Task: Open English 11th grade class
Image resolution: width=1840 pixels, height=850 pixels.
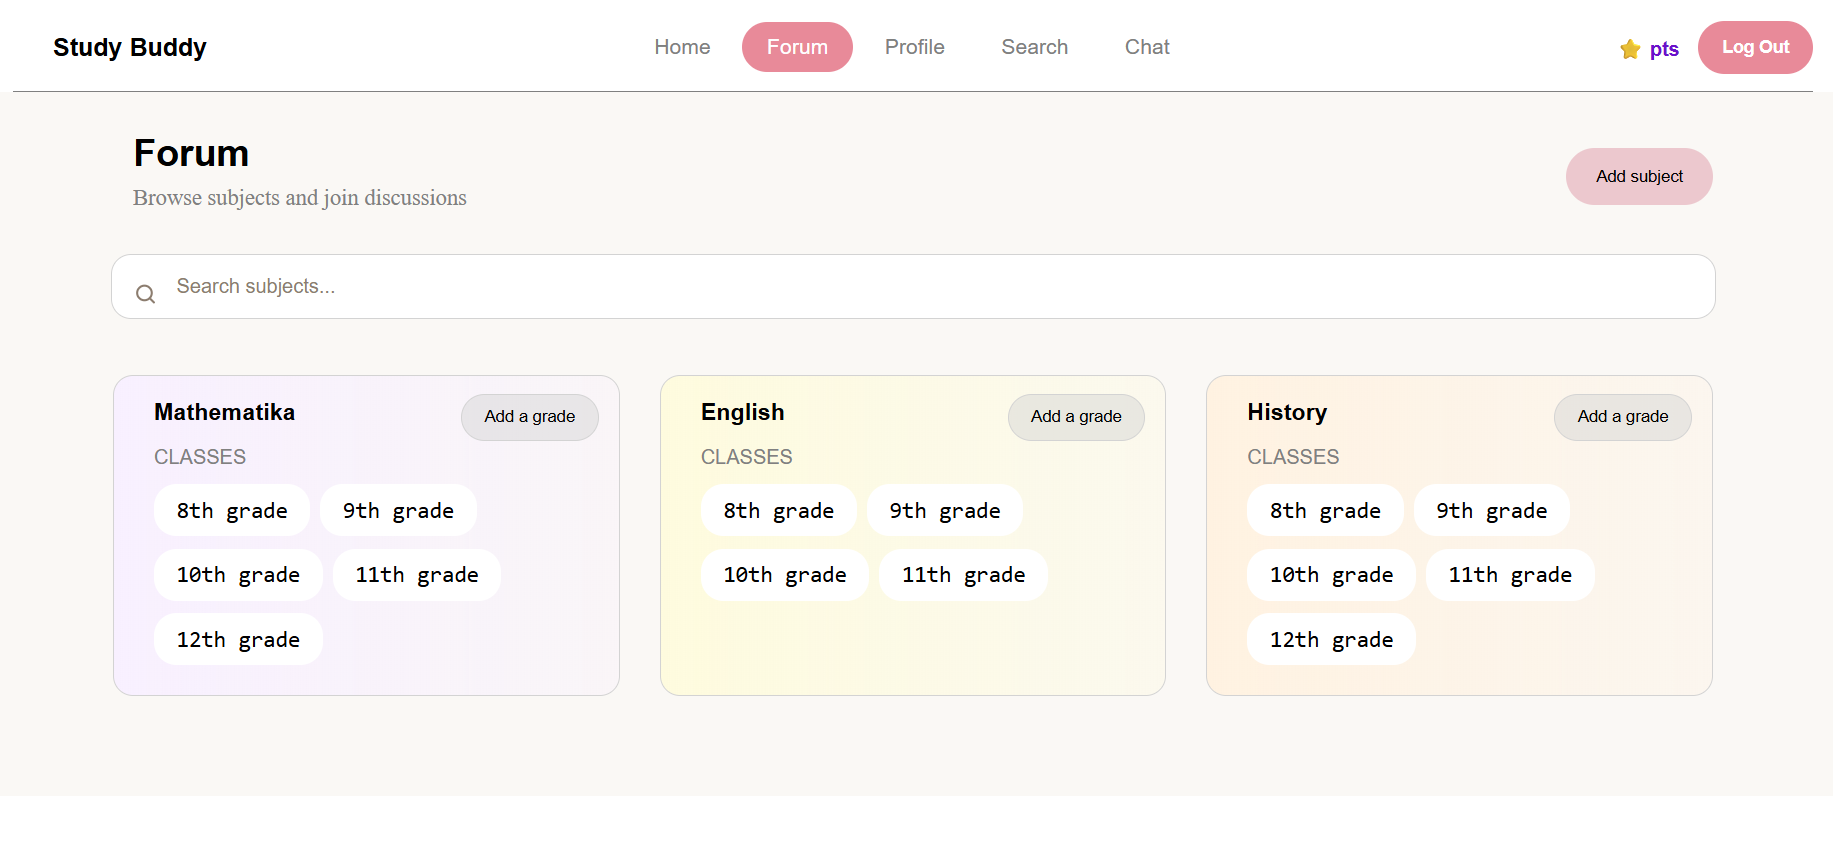Action: pos(962,575)
